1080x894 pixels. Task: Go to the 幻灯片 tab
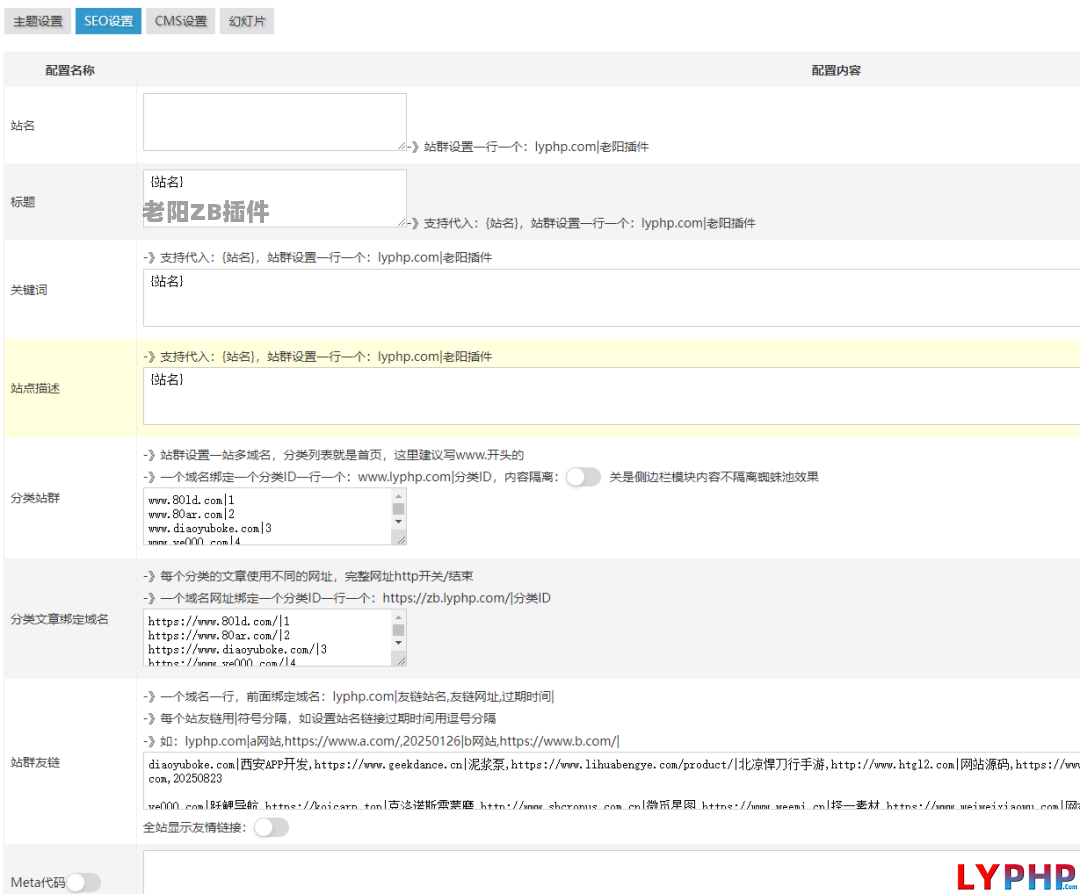(x=247, y=21)
